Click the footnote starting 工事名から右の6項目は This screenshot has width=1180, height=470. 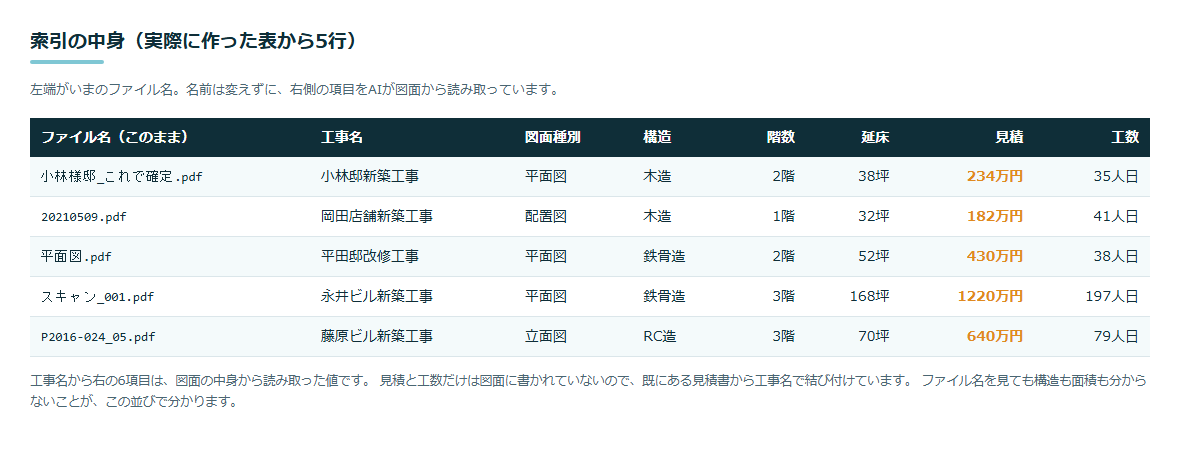[588, 391]
